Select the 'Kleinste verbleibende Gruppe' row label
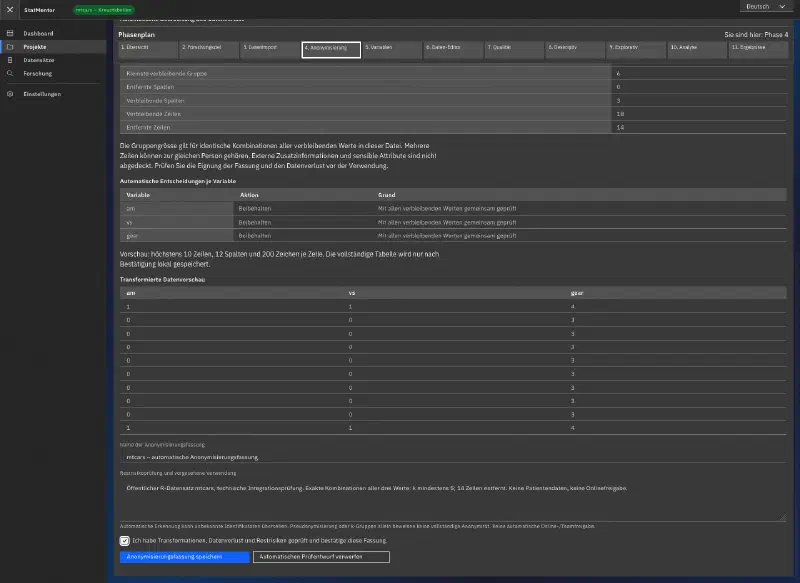The width and height of the screenshot is (800, 583). tap(166, 73)
